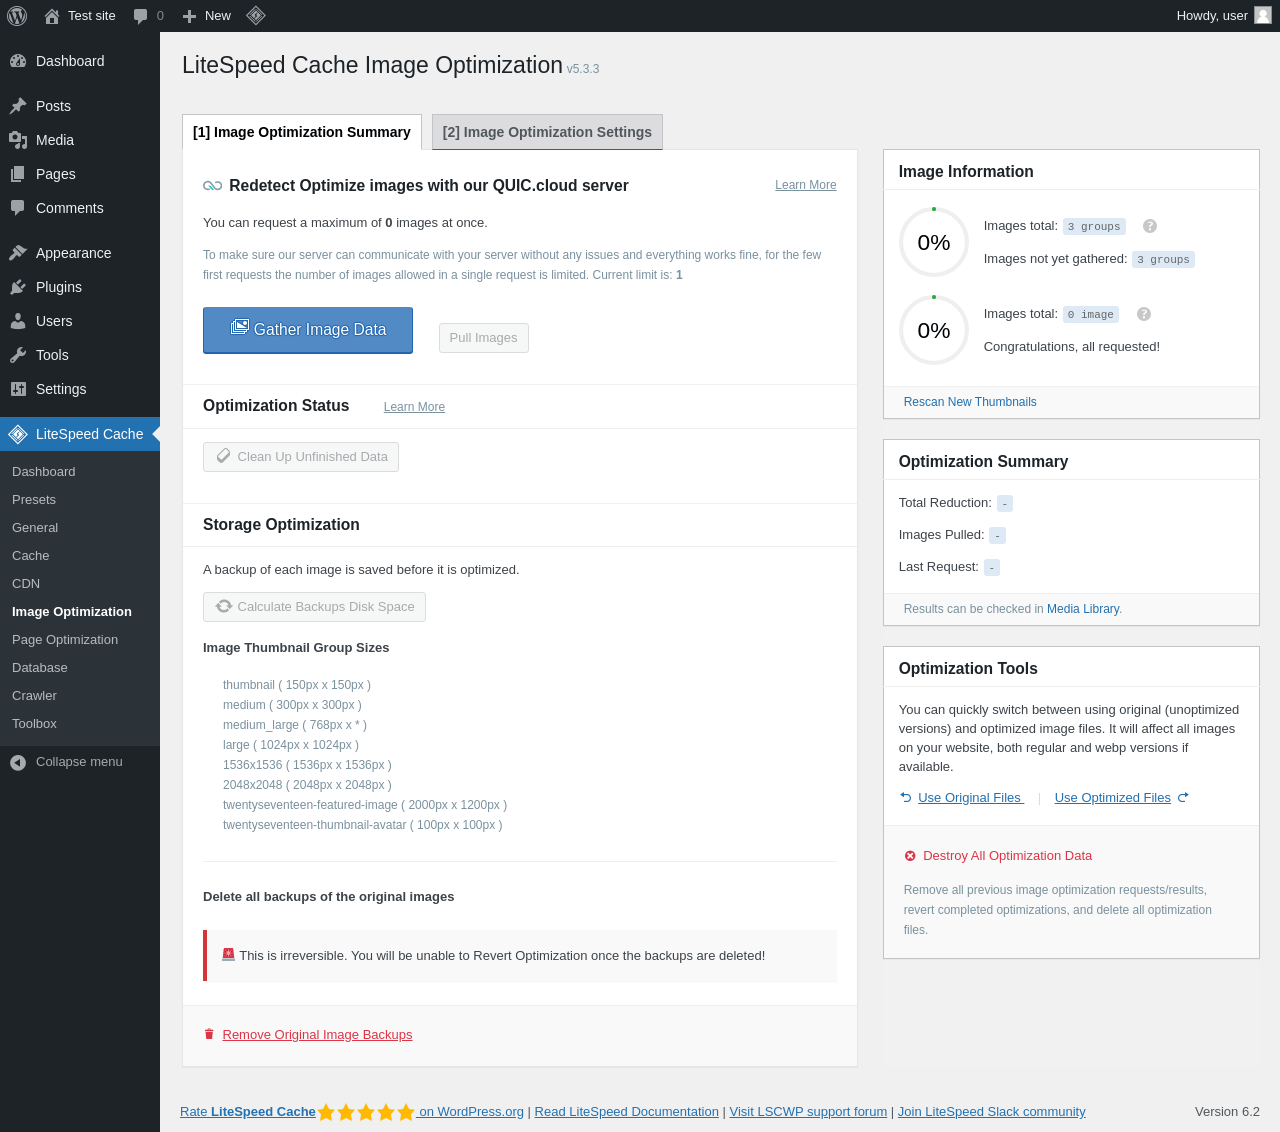Click Use Optimized Files link

click(x=1113, y=798)
